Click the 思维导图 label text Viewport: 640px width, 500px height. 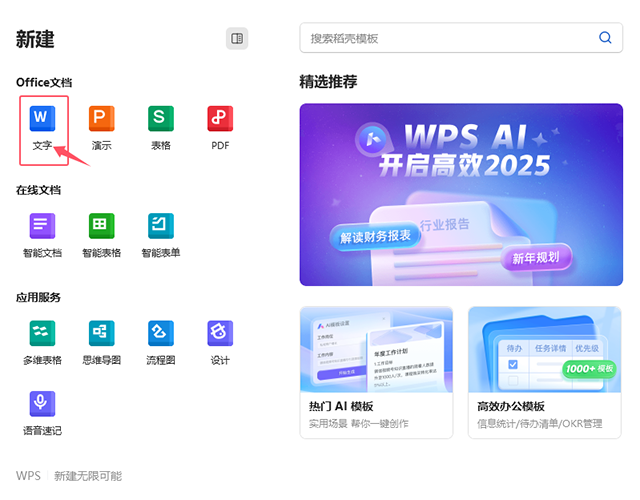tap(102, 360)
